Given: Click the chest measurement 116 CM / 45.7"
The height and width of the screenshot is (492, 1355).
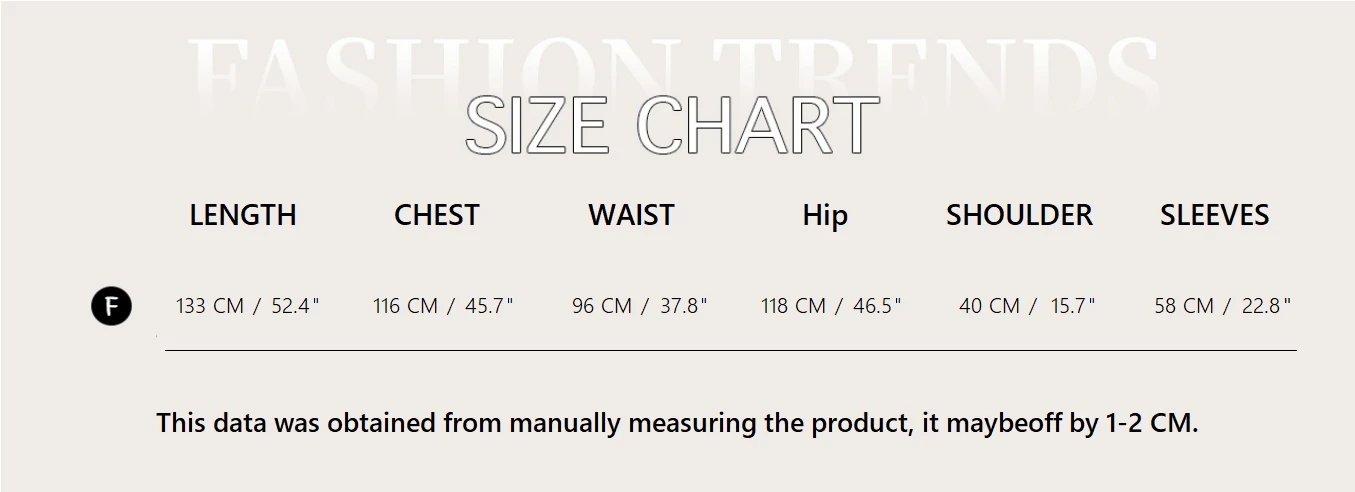Looking at the screenshot, I should click(x=442, y=306).
